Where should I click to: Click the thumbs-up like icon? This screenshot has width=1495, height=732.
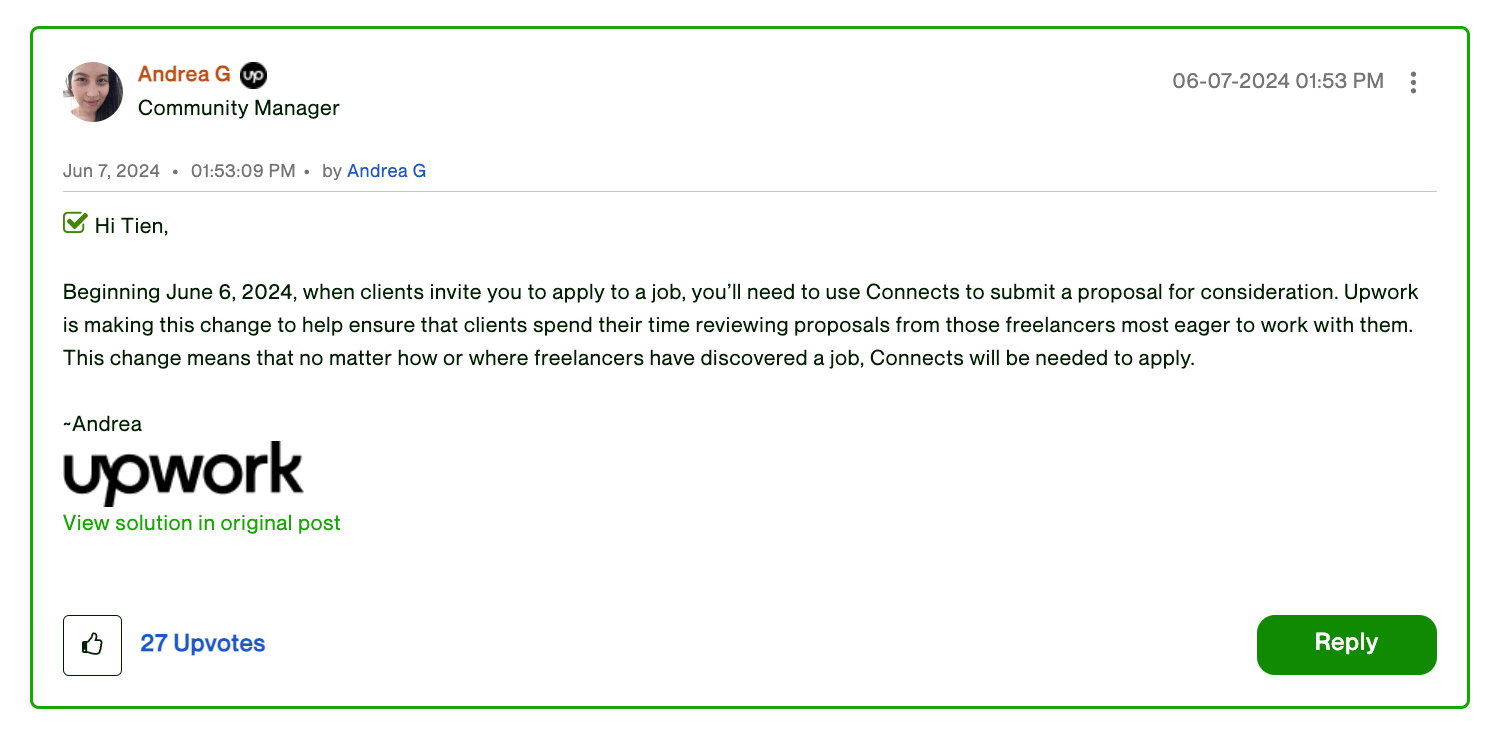click(x=92, y=645)
